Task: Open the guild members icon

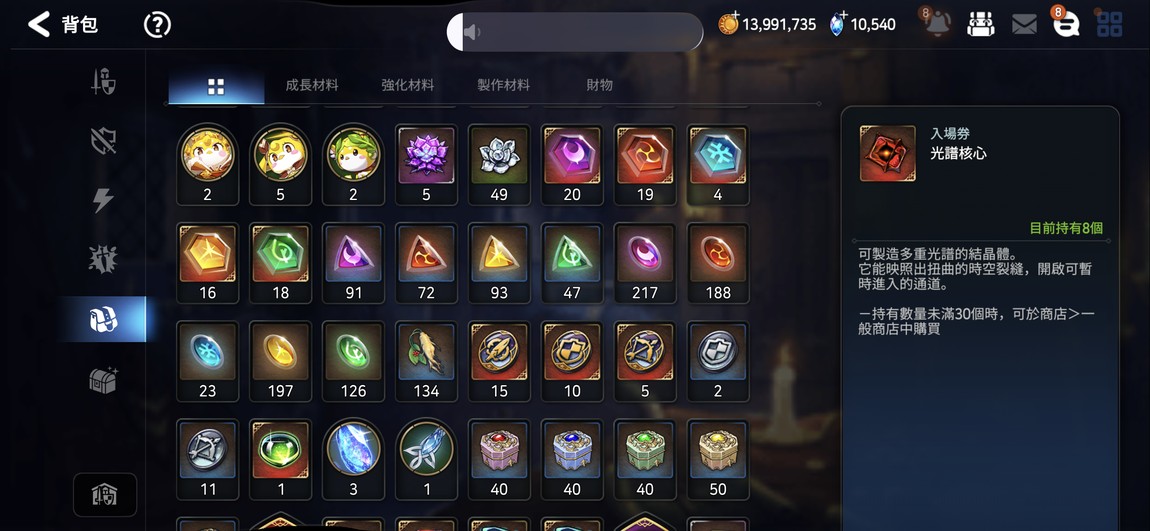Action: 980,24
